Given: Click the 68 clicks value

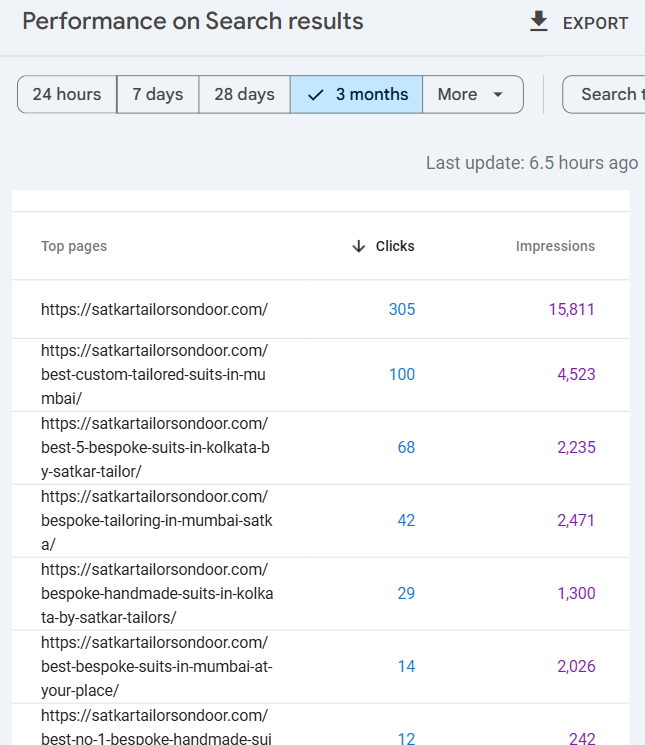Looking at the screenshot, I should pos(406,447).
